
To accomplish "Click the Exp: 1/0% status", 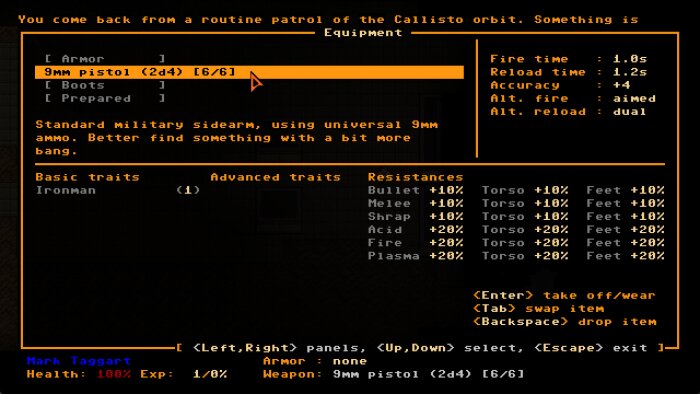I will (183, 374).
